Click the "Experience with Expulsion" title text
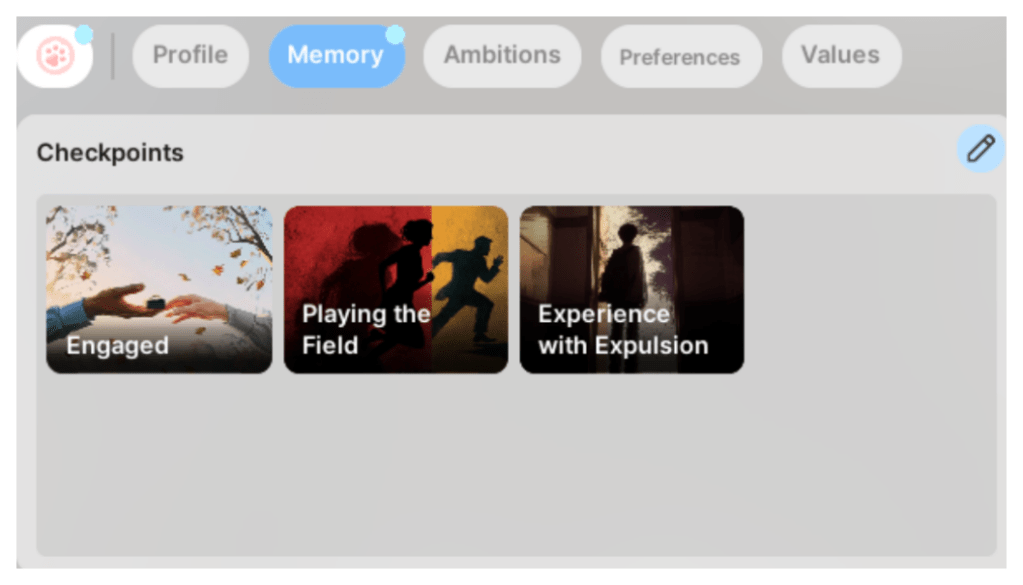Image resolution: width=1023 pixels, height=585 pixels. coord(622,330)
